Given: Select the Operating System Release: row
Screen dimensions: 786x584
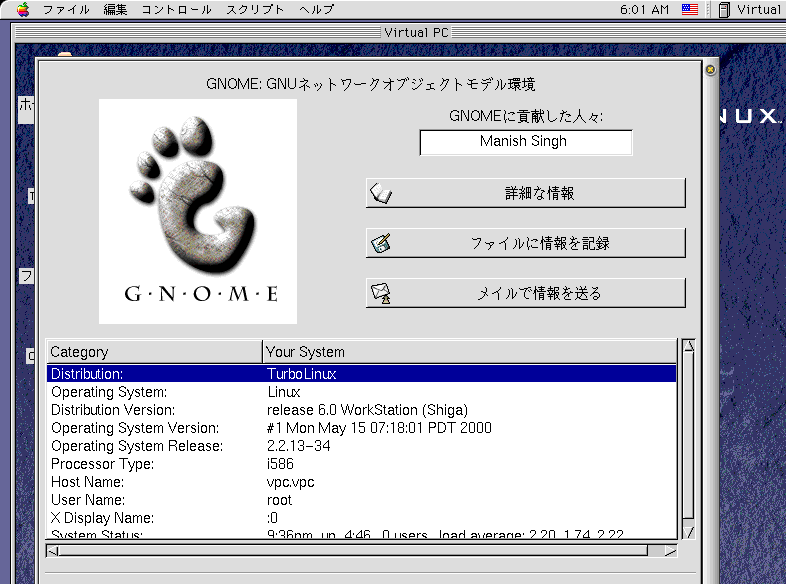Looking at the screenshot, I should point(361,446).
